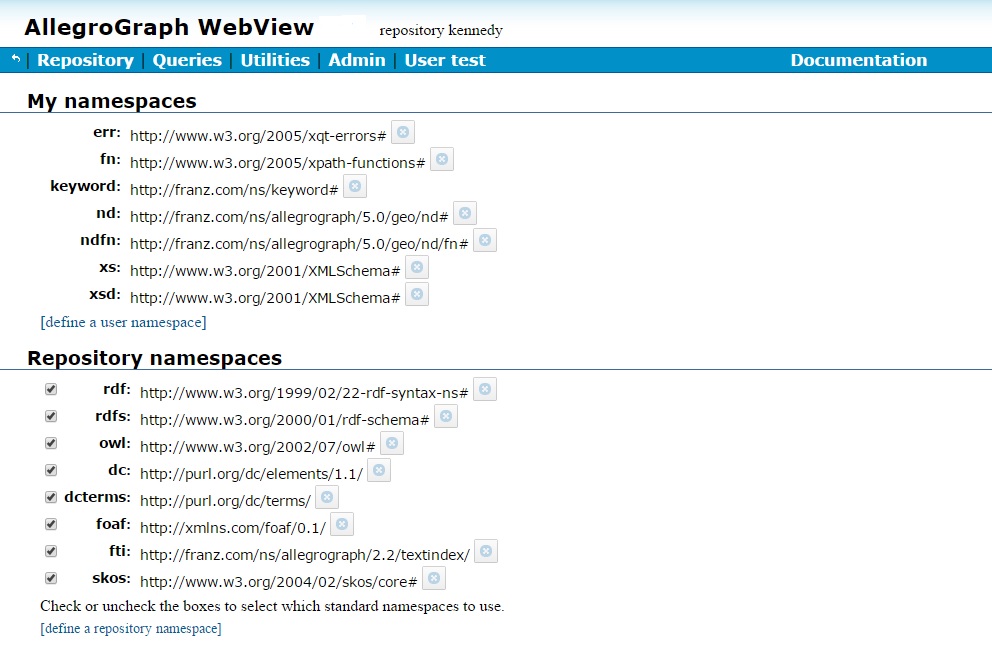Image resolution: width=992 pixels, height=655 pixels.
Task: Delete the keyword namespace
Action: tap(354, 185)
